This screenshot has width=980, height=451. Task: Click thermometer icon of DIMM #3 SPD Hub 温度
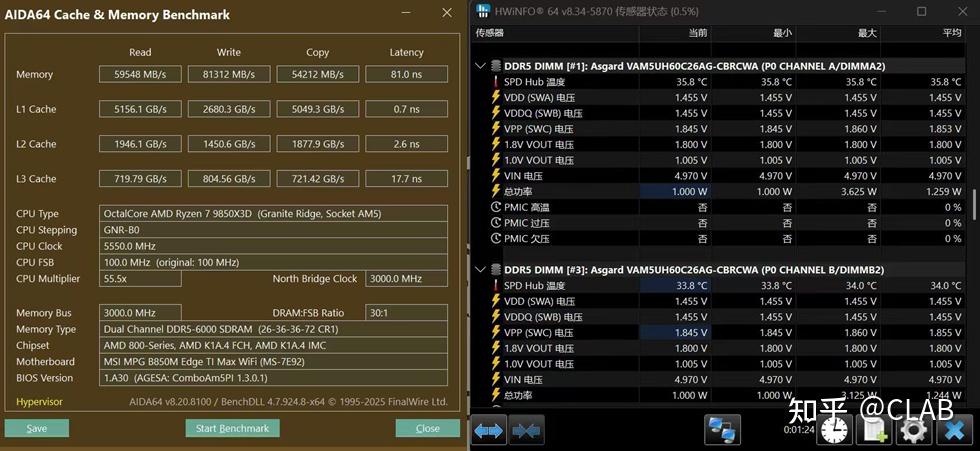pos(496,285)
